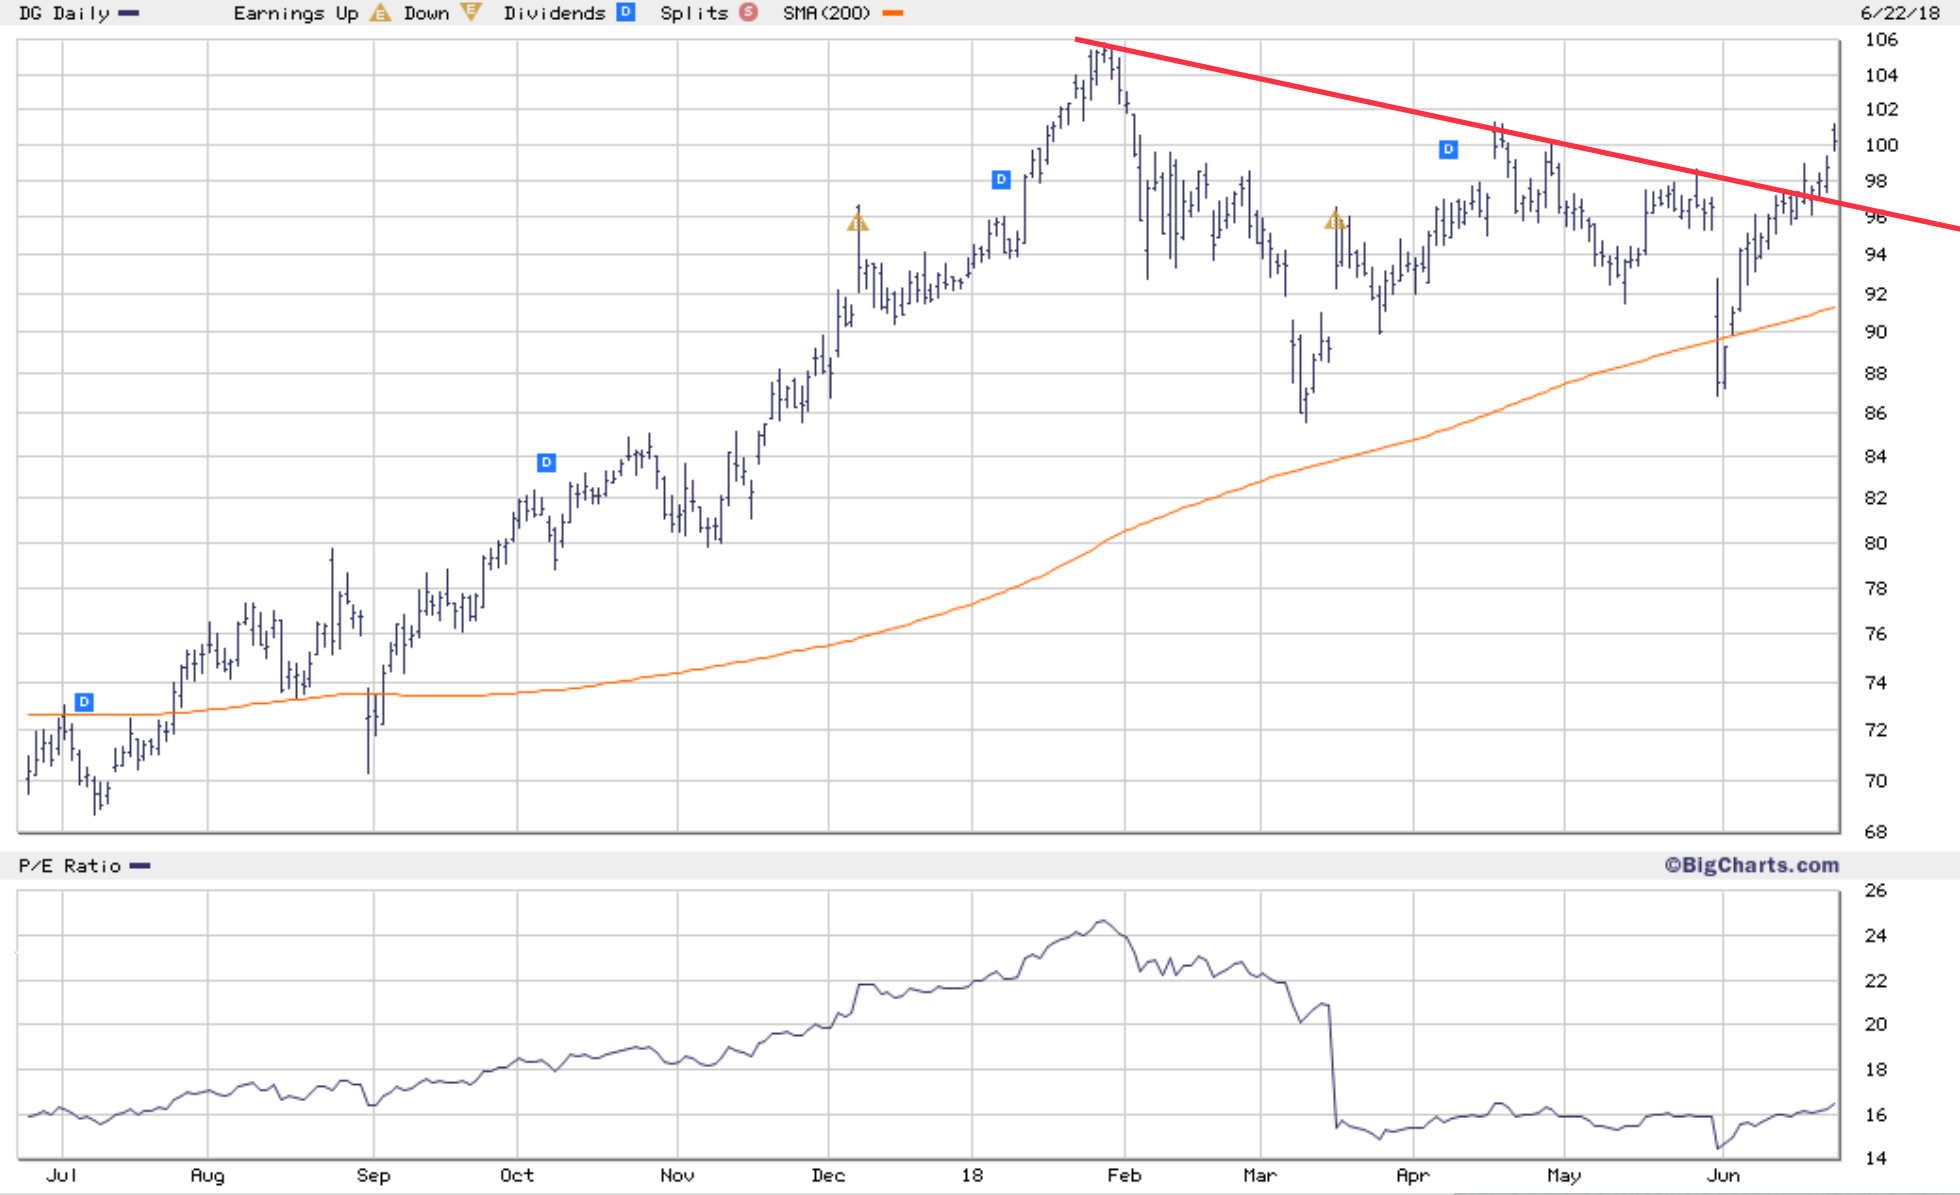The width and height of the screenshot is (1960, 1195).
Task: Click the 6/22/18 date label
Action: tap(1900, 13)
